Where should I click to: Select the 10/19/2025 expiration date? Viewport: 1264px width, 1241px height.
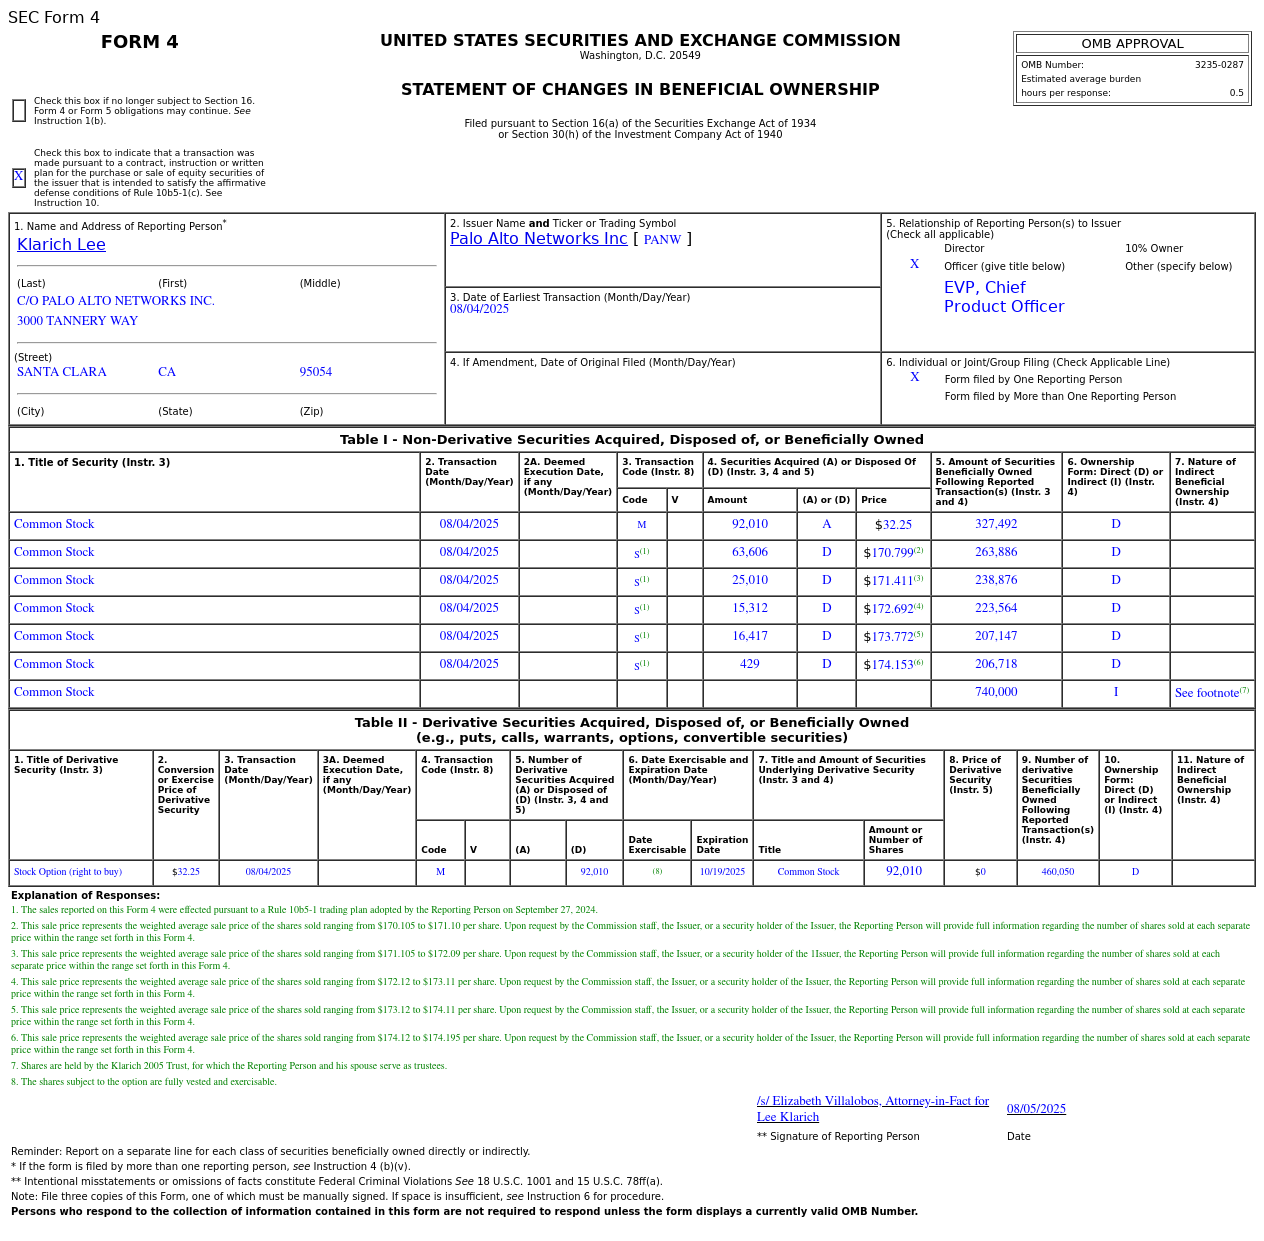[x=722, y=872]
